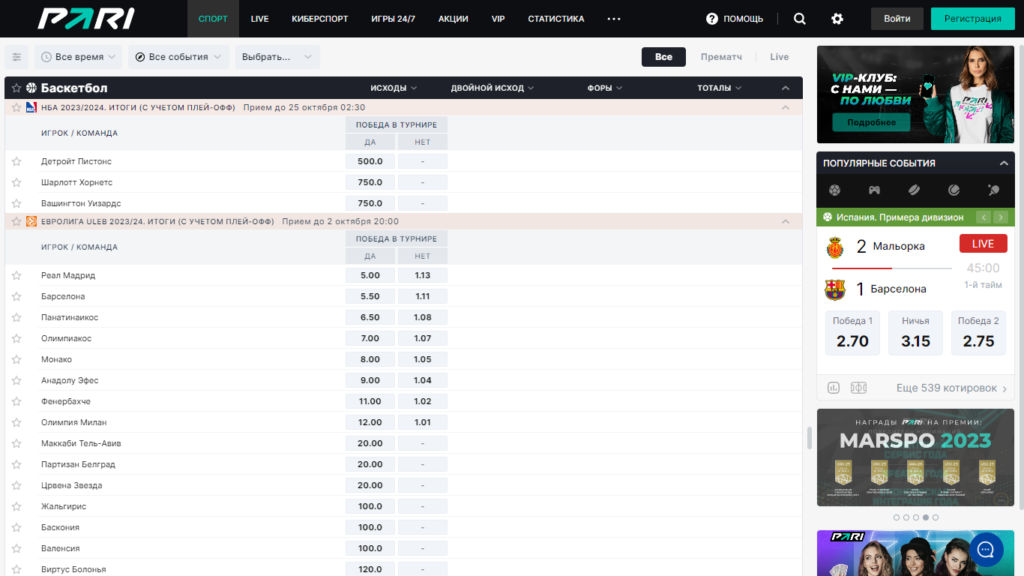This screenshot has width=1024, height=576.
Task: Select first carousel dot under MARSPO banner
Action: tap(896, 517)
